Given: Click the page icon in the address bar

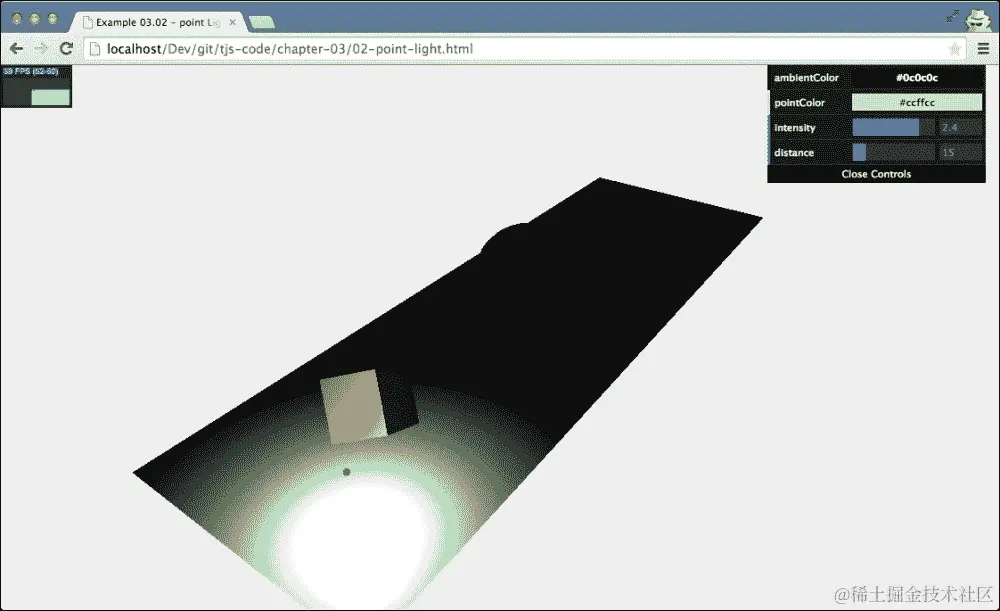Looking at the screenshot, I should tap(97, 48).
